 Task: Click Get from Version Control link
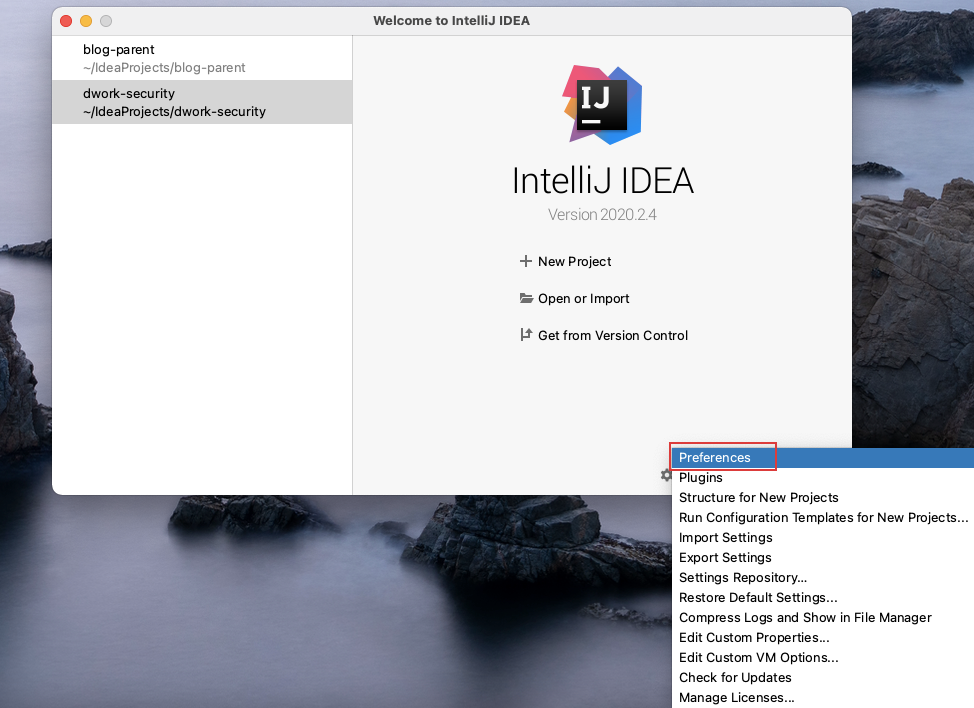612,335
